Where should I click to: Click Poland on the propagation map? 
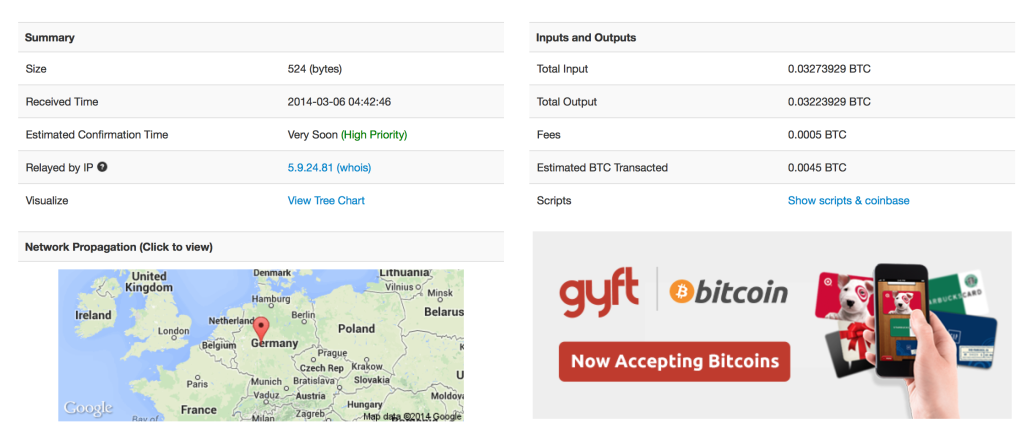point(355,328)
